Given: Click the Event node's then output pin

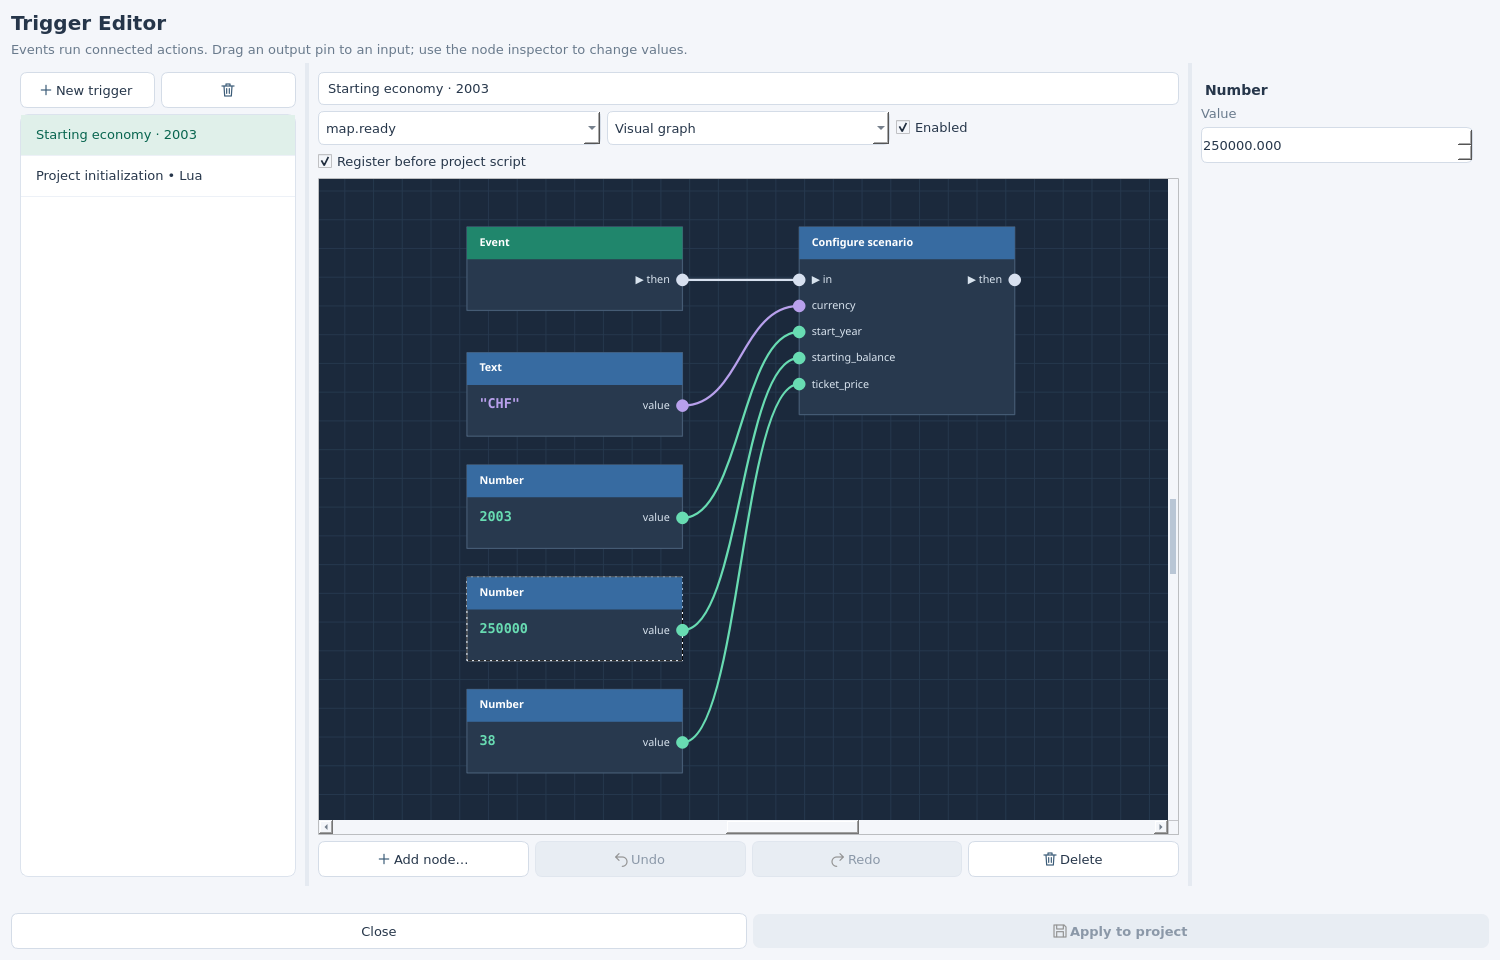Looking at the screenshot, I should 682,280.
